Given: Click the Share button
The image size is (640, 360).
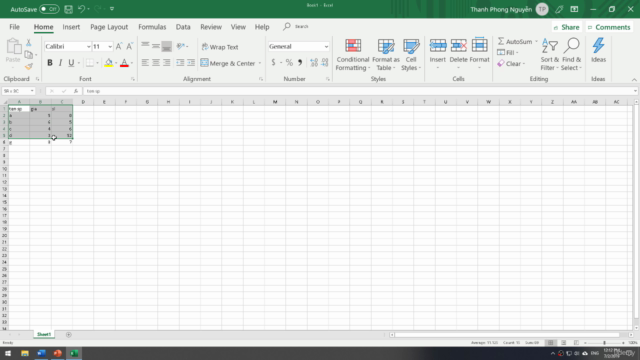Looking at the screenshot, I should pyautogui.click(x=566, y=27).
